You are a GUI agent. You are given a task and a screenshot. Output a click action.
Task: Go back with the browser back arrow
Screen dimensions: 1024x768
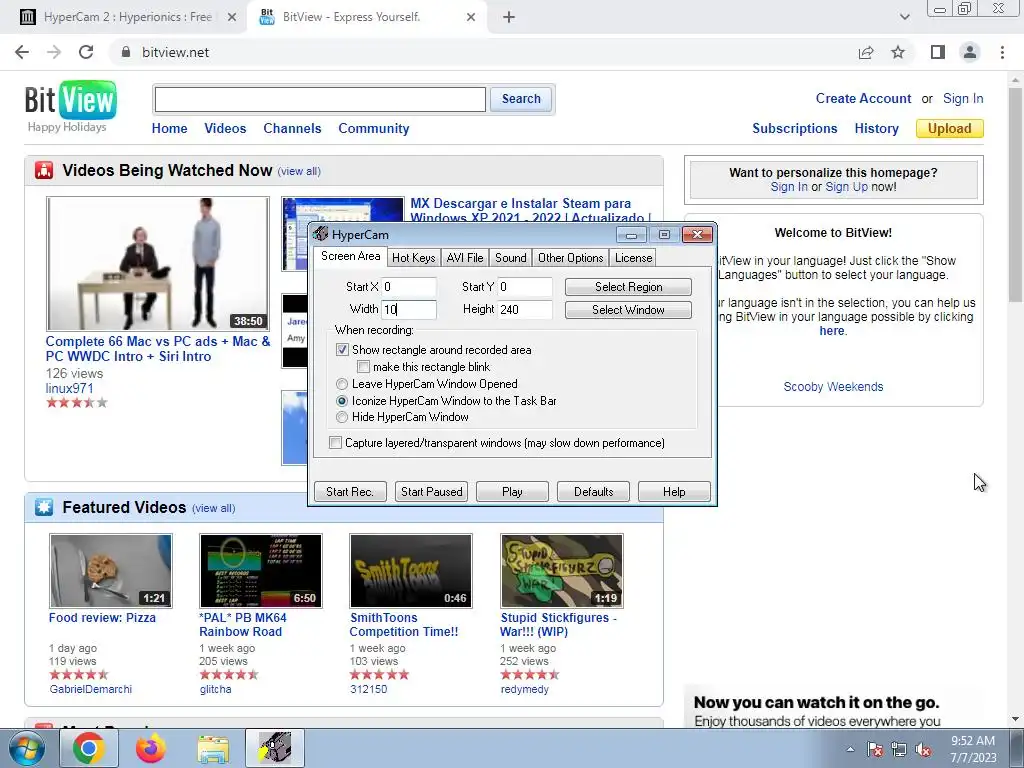(22, 52)
